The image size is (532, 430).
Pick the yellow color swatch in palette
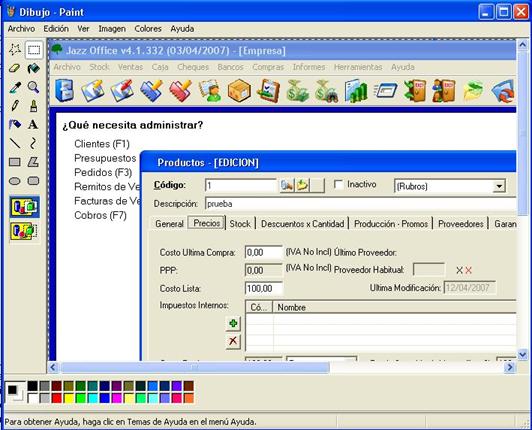69,398
